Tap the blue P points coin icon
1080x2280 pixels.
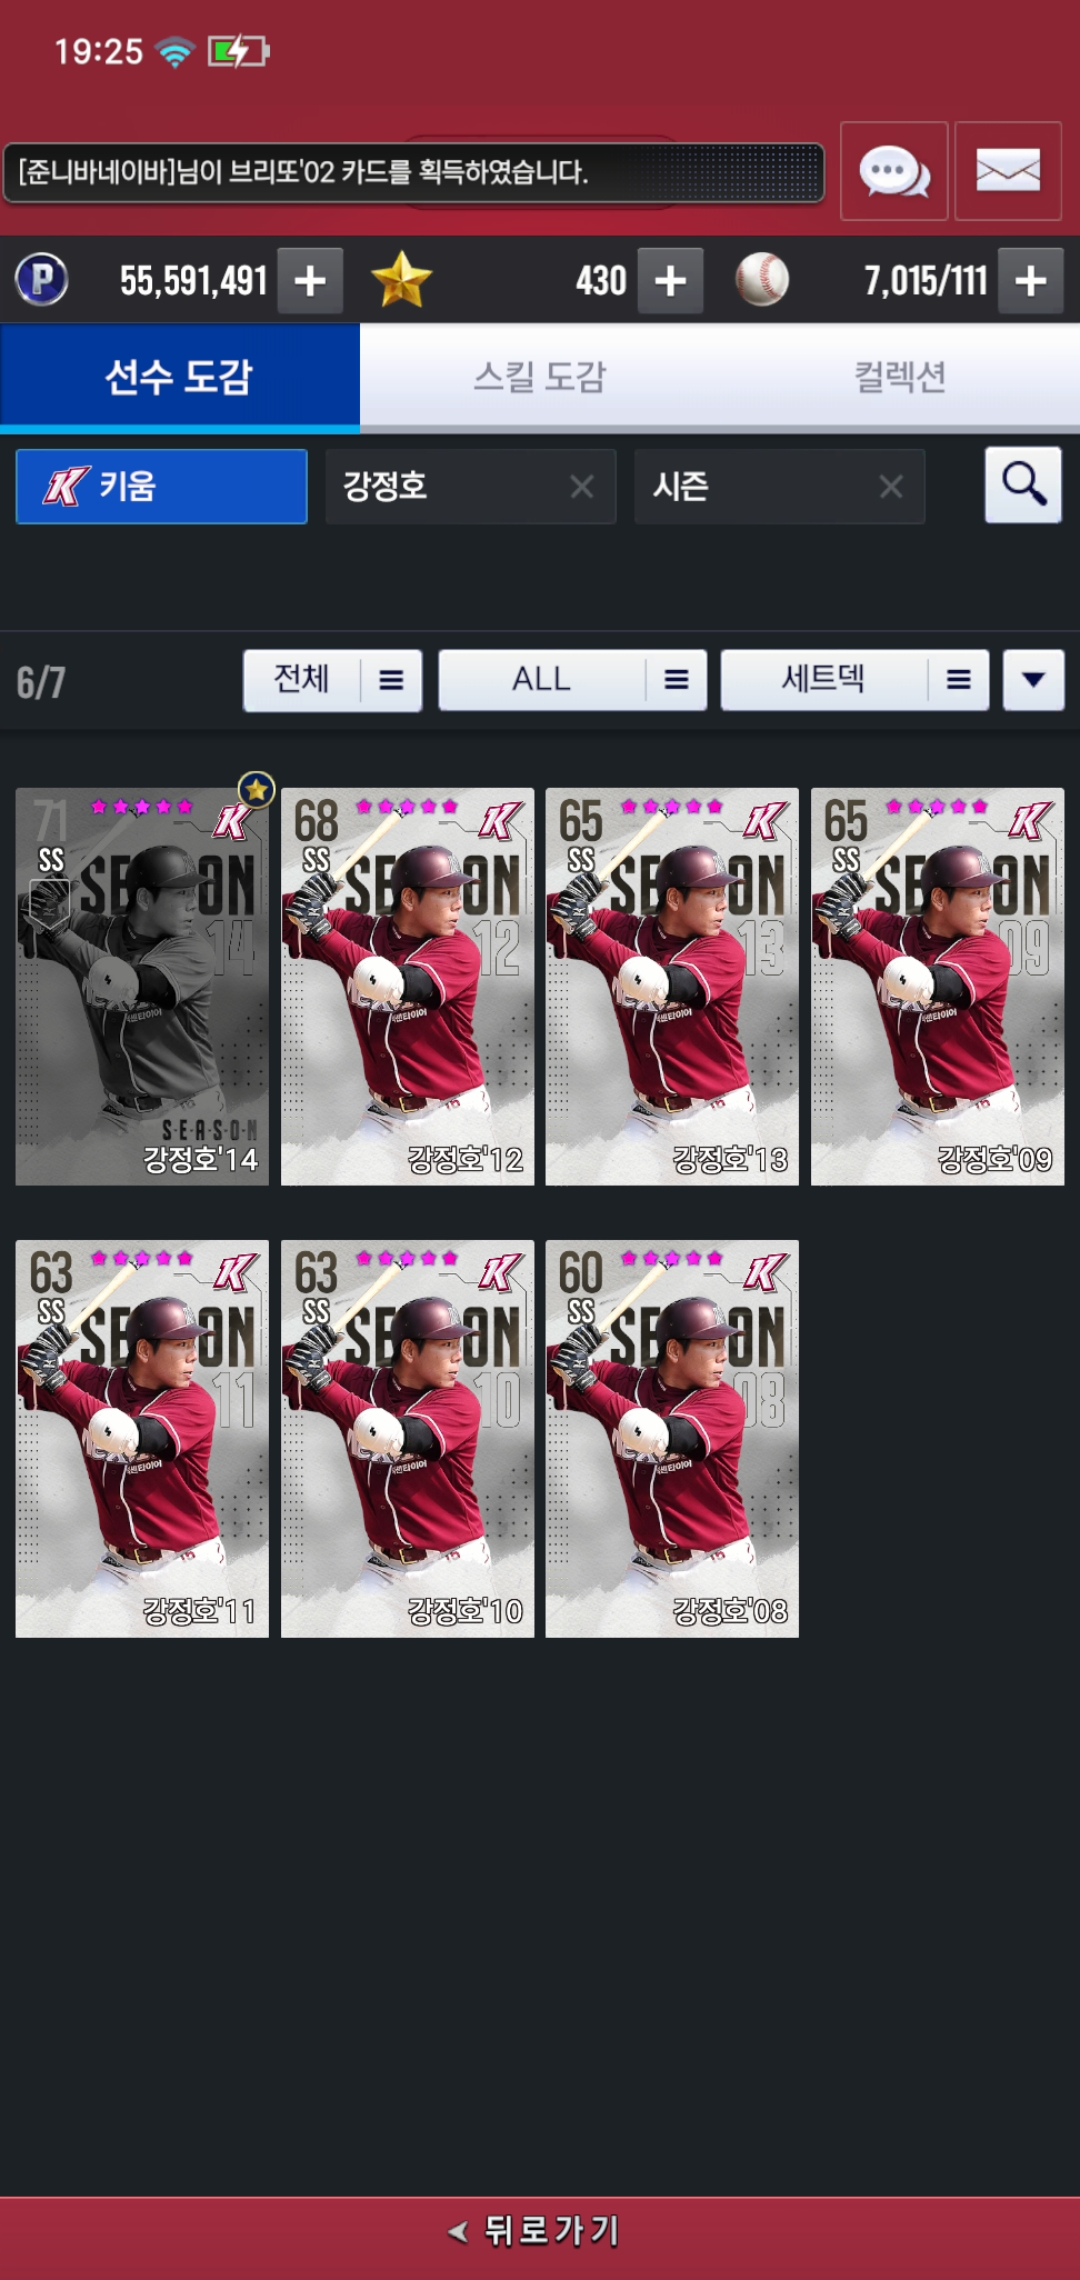tap(42, 280)
